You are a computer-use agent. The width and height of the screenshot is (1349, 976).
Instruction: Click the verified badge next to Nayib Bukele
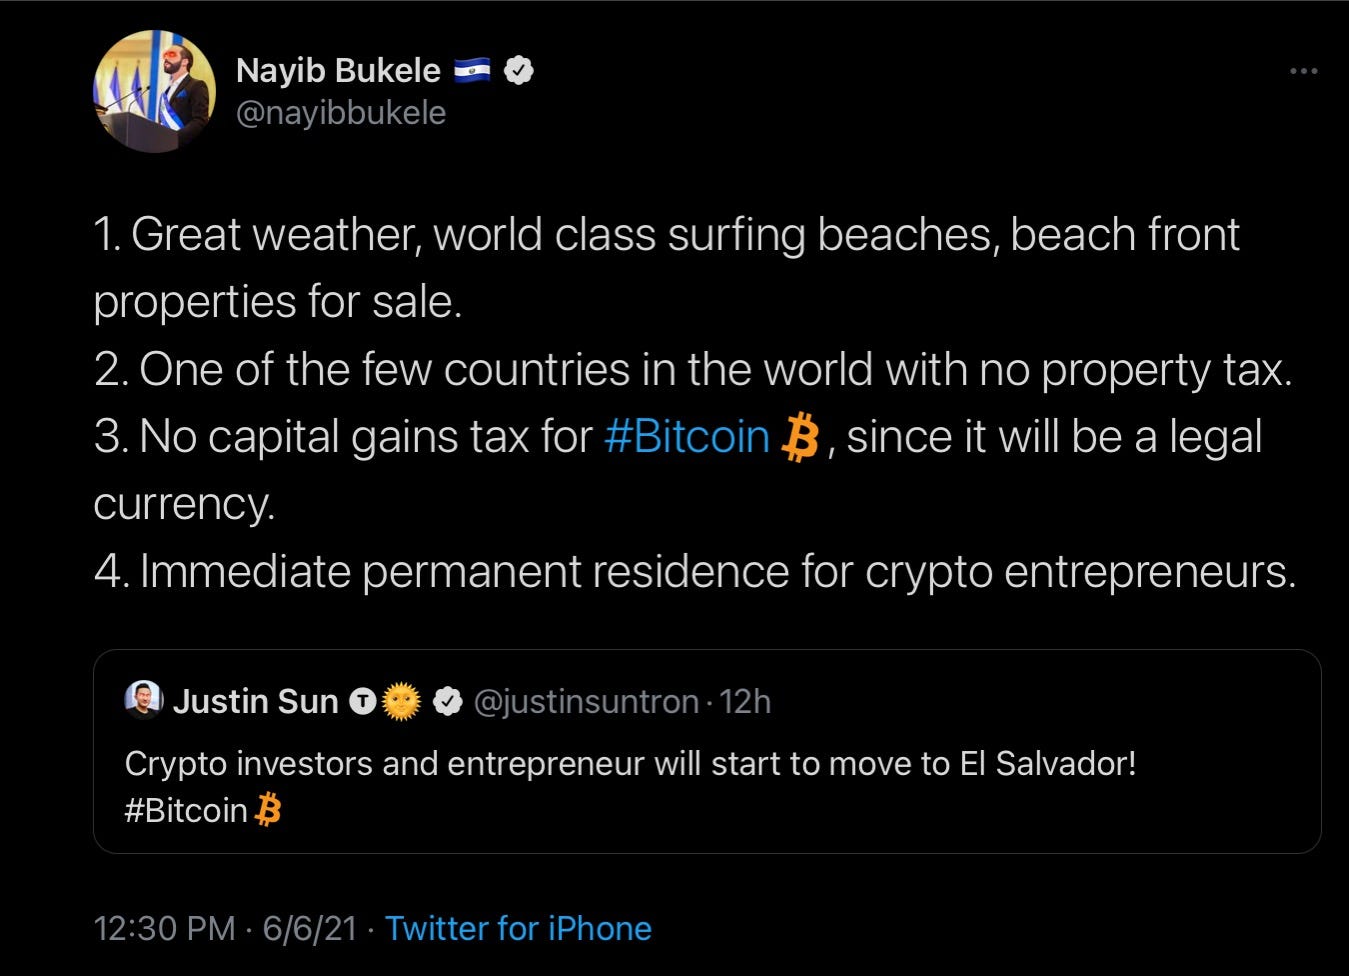click(519, 70)
